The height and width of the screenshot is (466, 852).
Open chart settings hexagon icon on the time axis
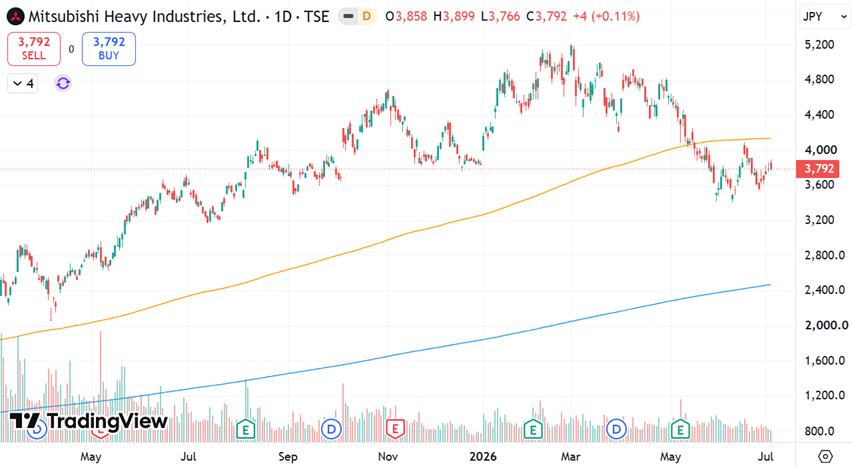(x=825, y=456)
